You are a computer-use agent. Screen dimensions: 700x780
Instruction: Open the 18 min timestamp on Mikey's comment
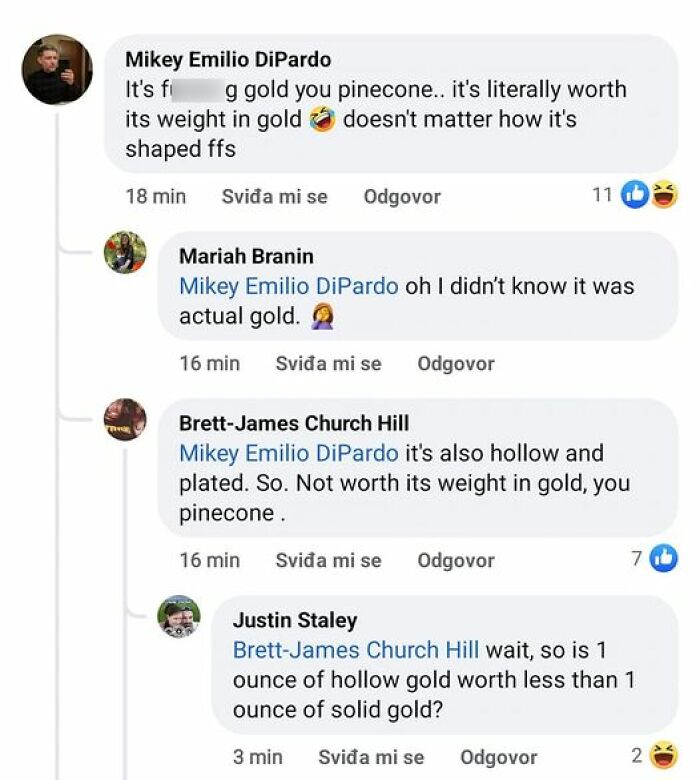(155, 197)
